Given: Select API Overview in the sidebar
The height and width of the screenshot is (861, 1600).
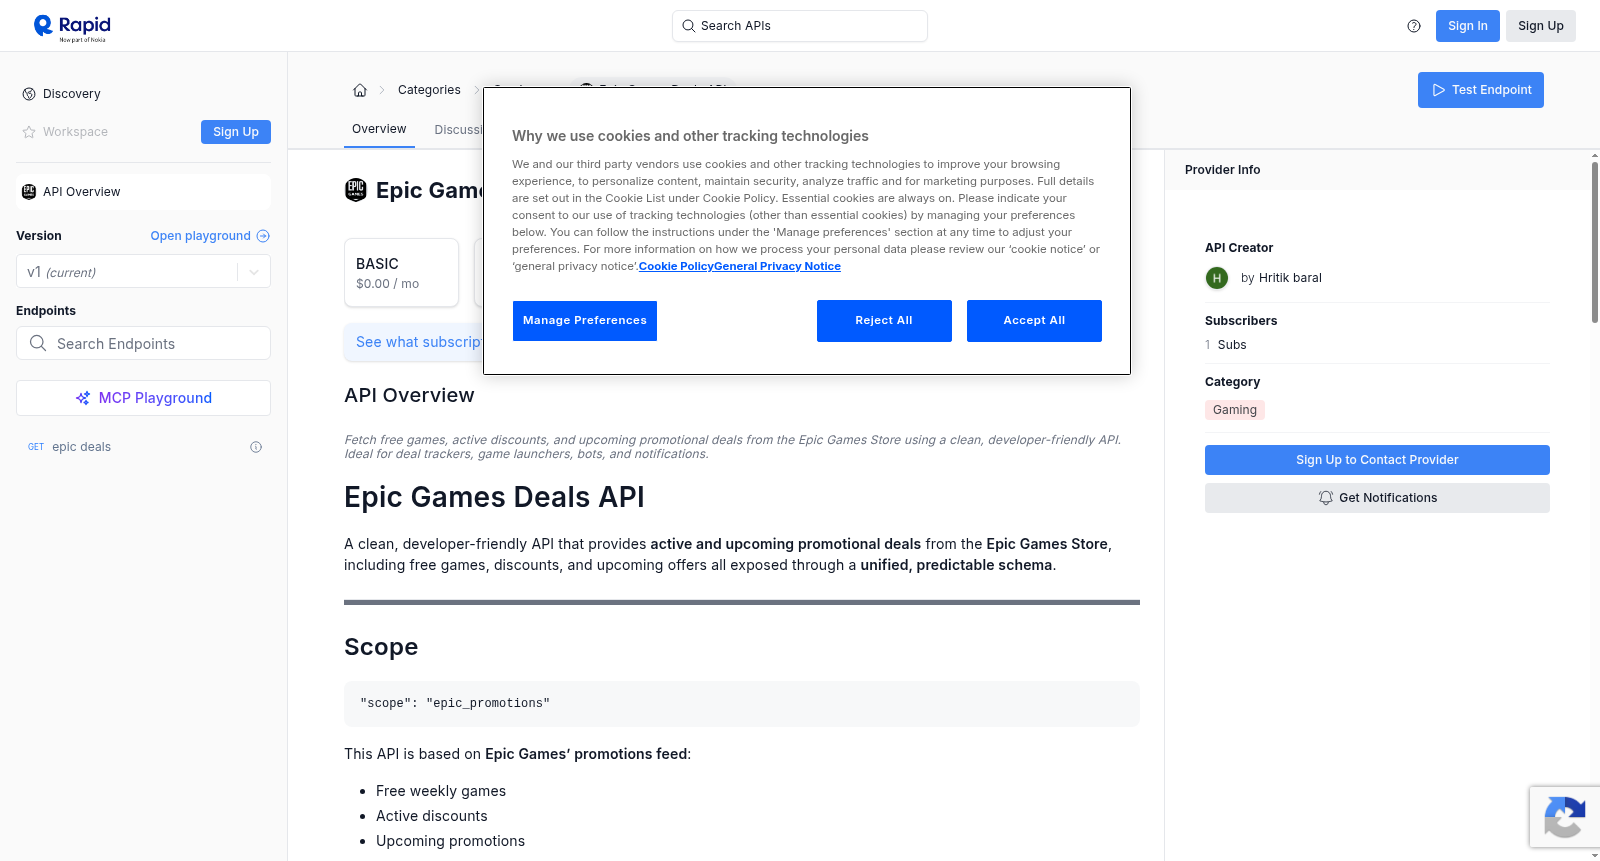Looking at the screenshot, I should (143, 192).
